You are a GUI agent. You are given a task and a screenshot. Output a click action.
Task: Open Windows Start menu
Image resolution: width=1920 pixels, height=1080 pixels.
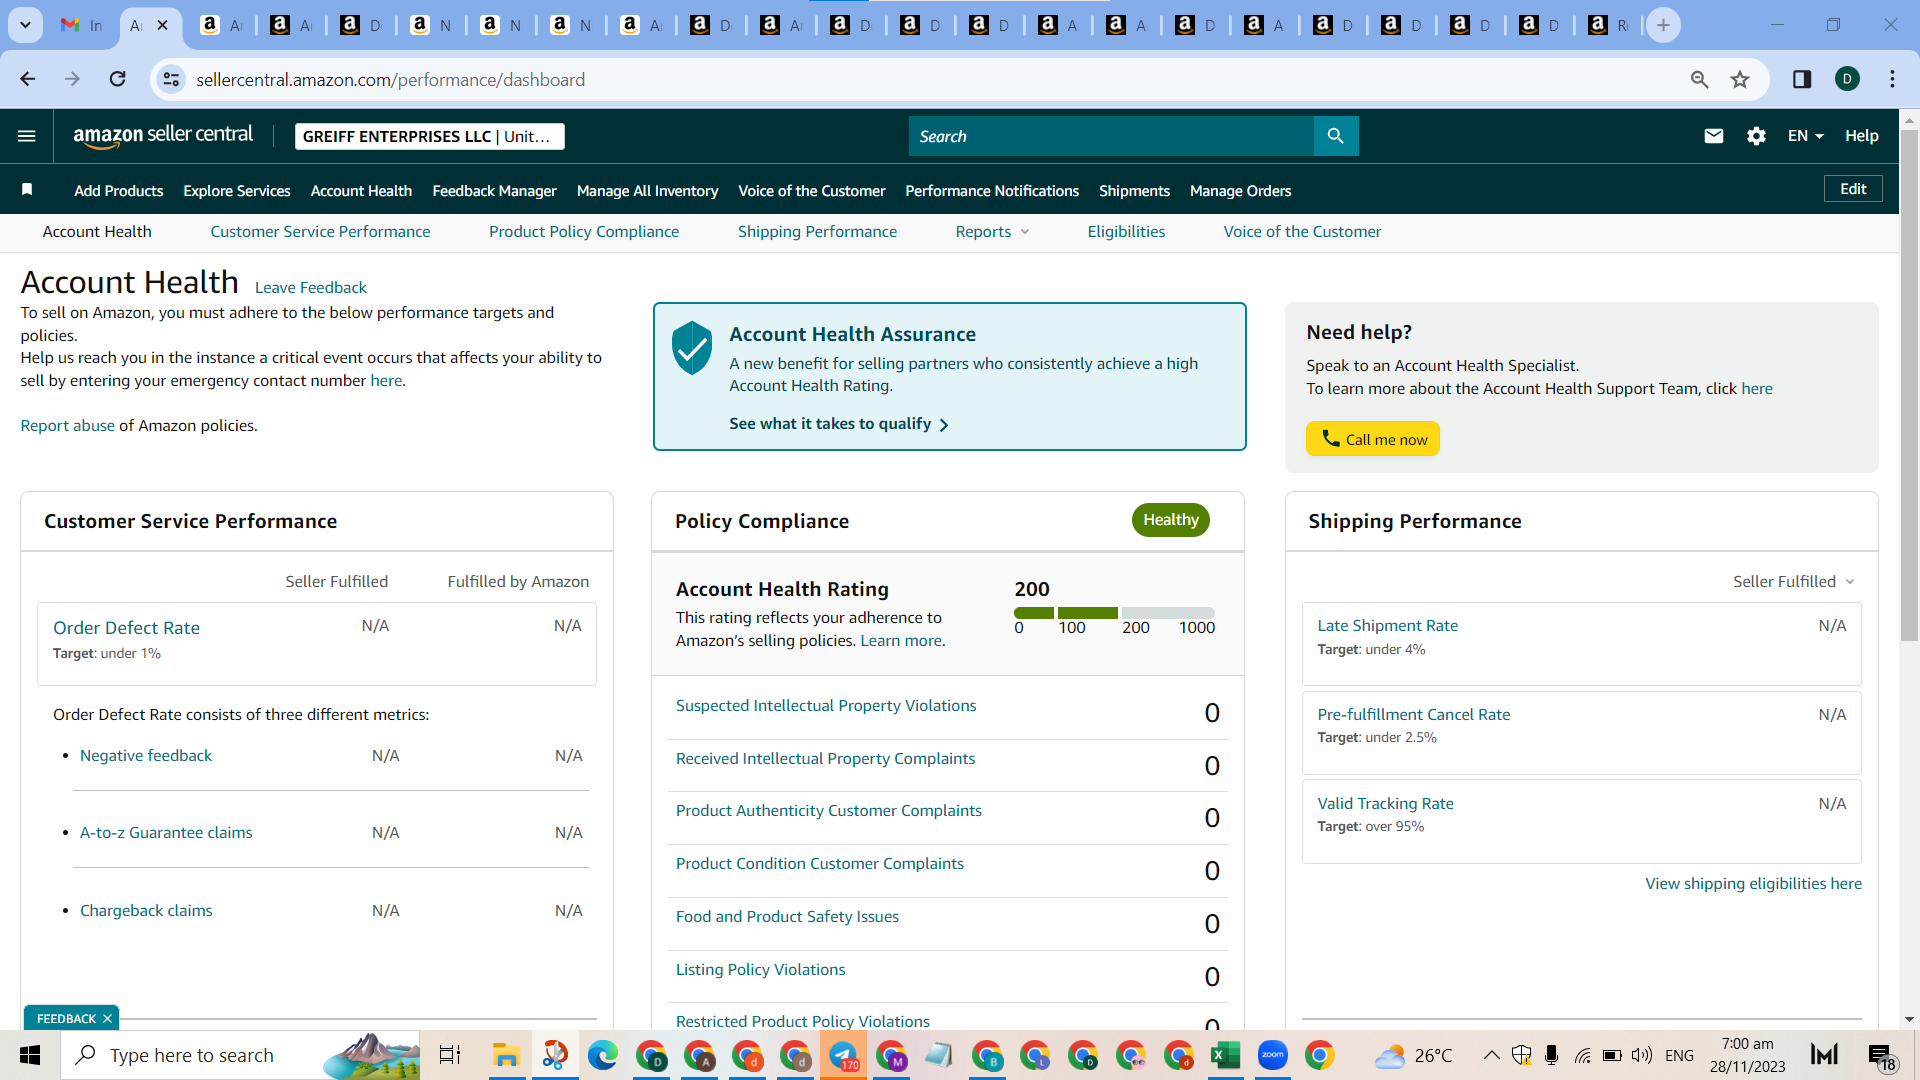30,1055
